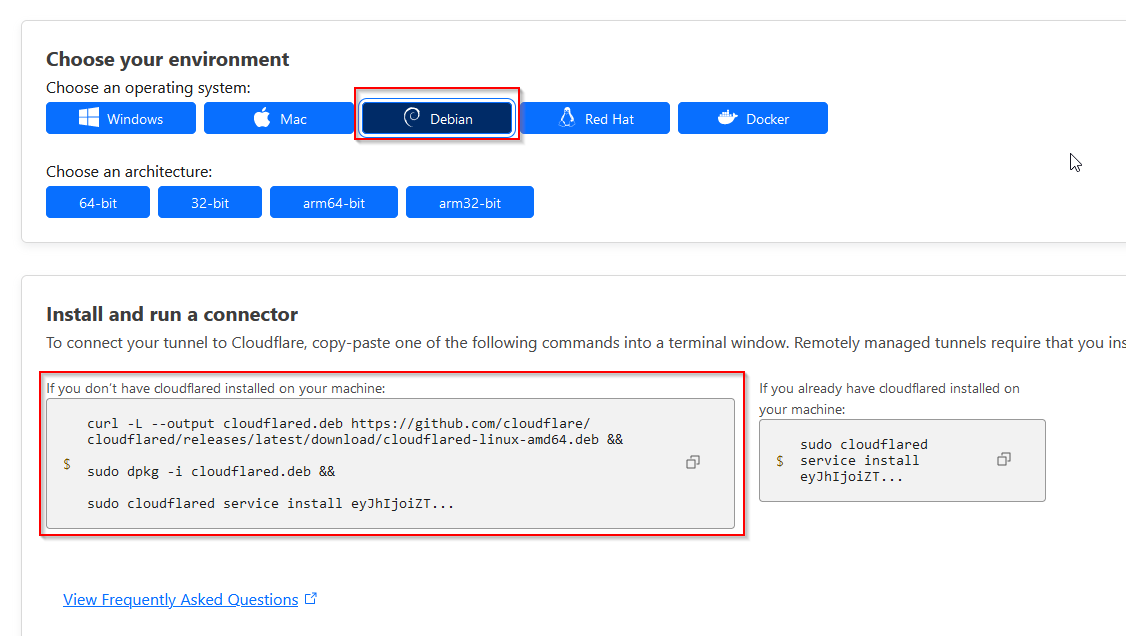This screenshot has height=636, width=1126.
Task: Click the Install and run a connector heading
Action: (172, 314)
